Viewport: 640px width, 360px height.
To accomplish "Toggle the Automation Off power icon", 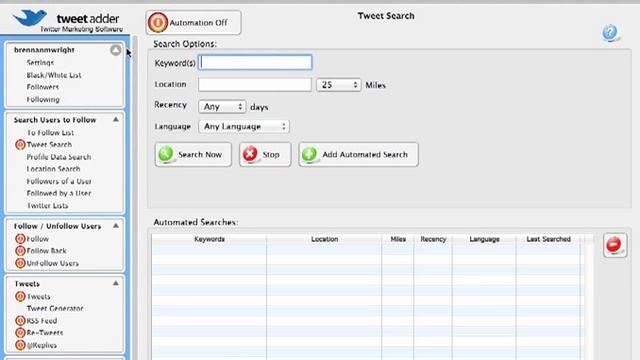I will click(158, 22).
